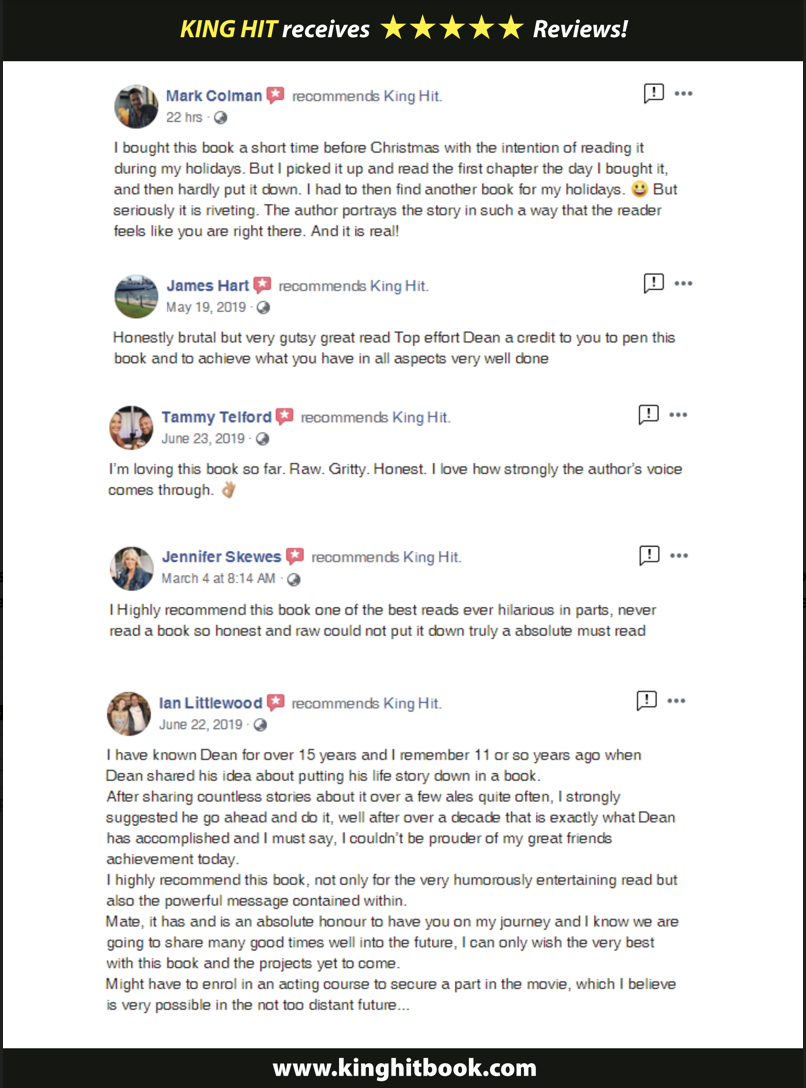Click Ian Littlewood's profile picture

click(x=129, y=714)
